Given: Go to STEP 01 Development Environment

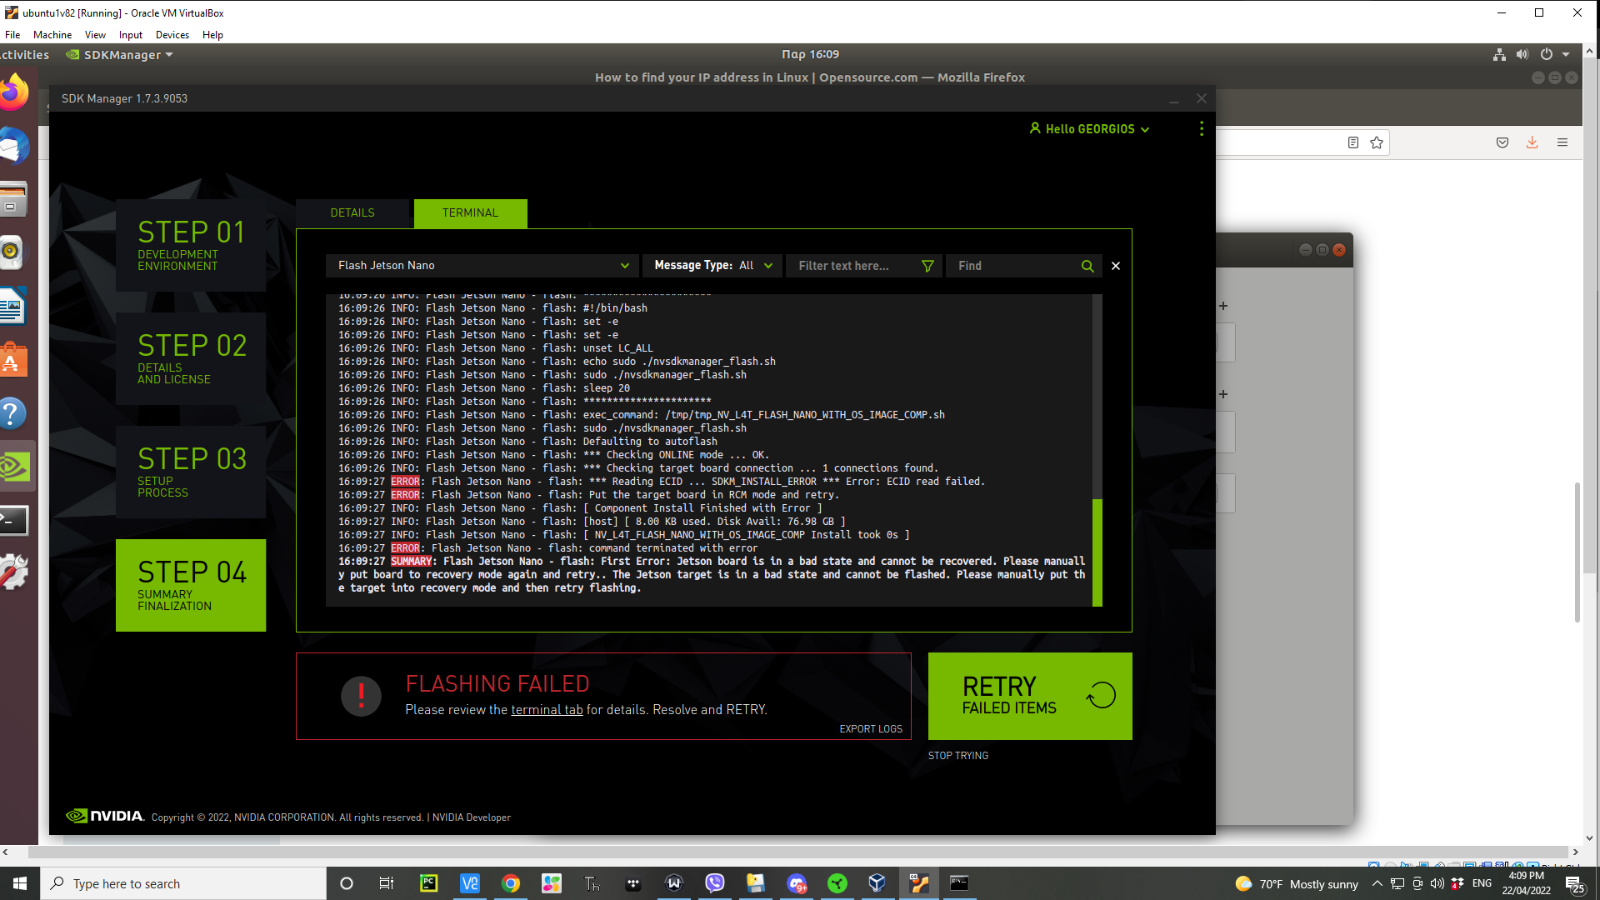Looking at the screenshot, I should point(191,245).
